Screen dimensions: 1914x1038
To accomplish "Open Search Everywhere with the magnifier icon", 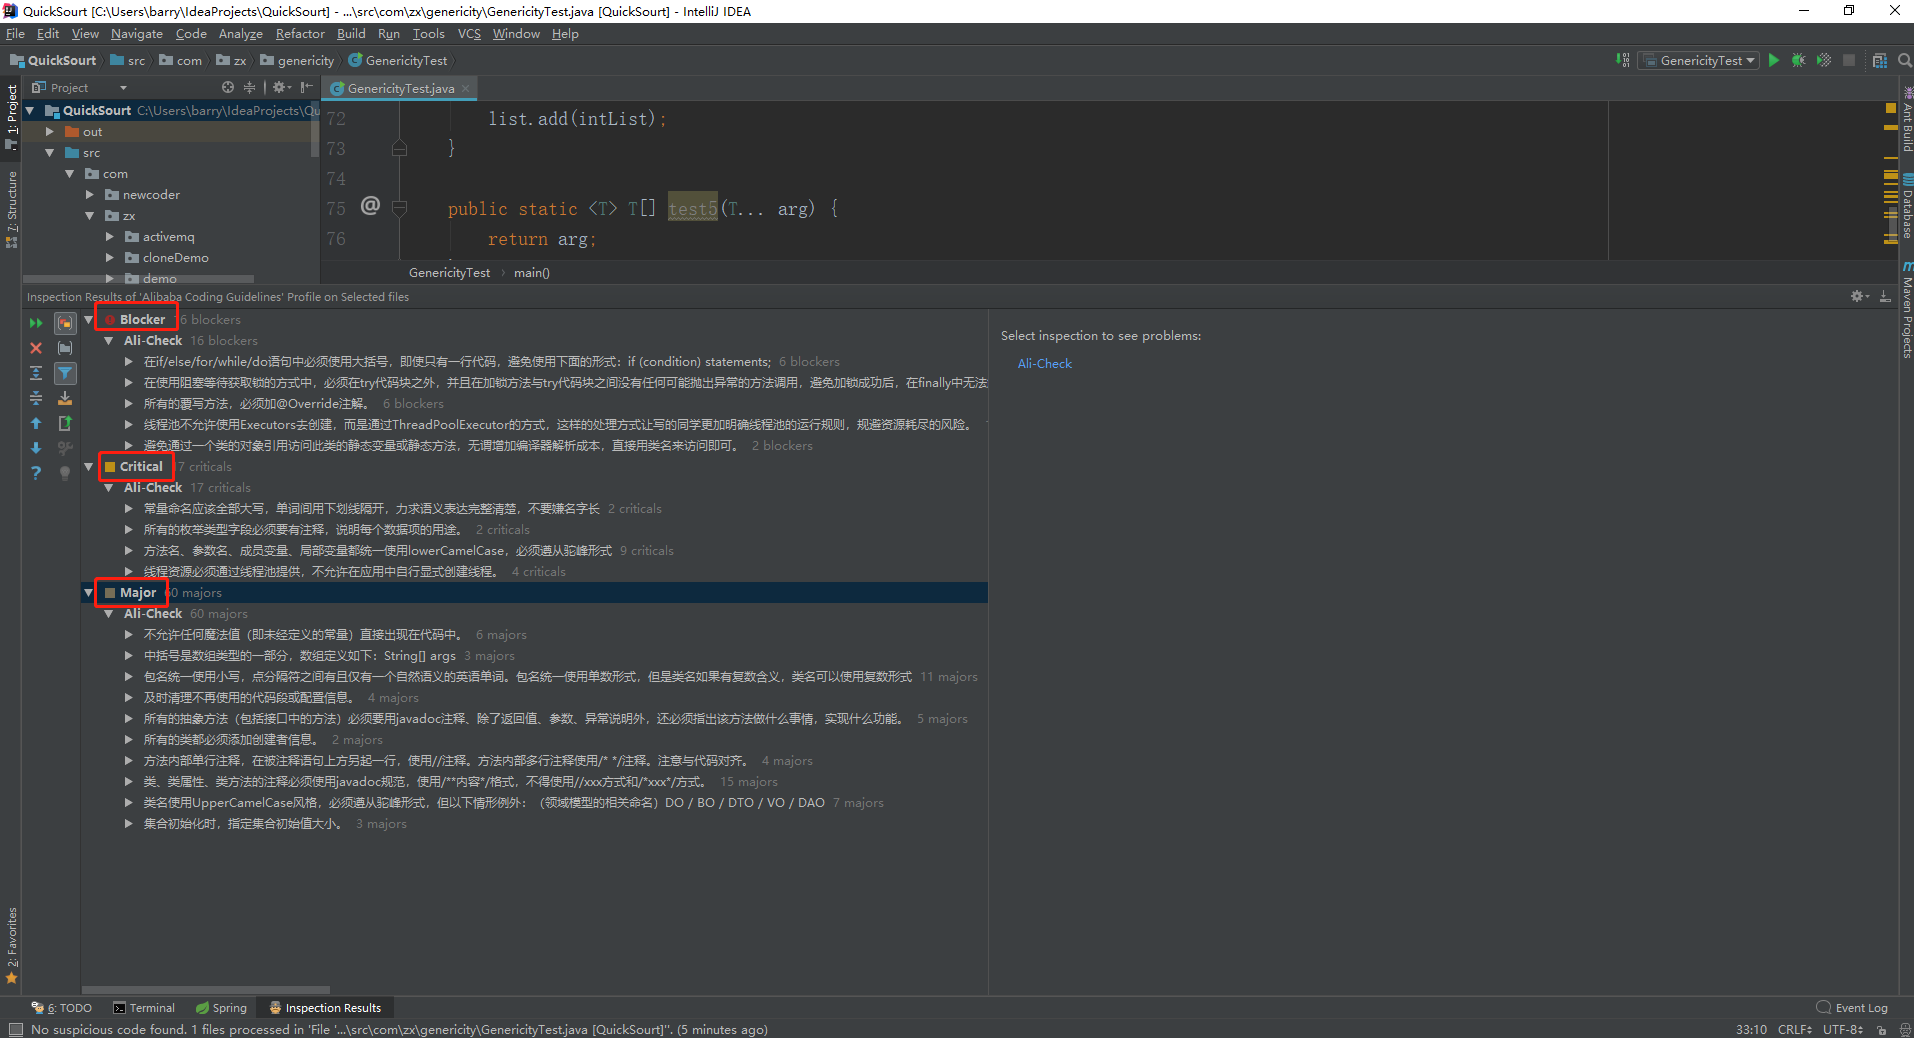I will coord(1904,60).
